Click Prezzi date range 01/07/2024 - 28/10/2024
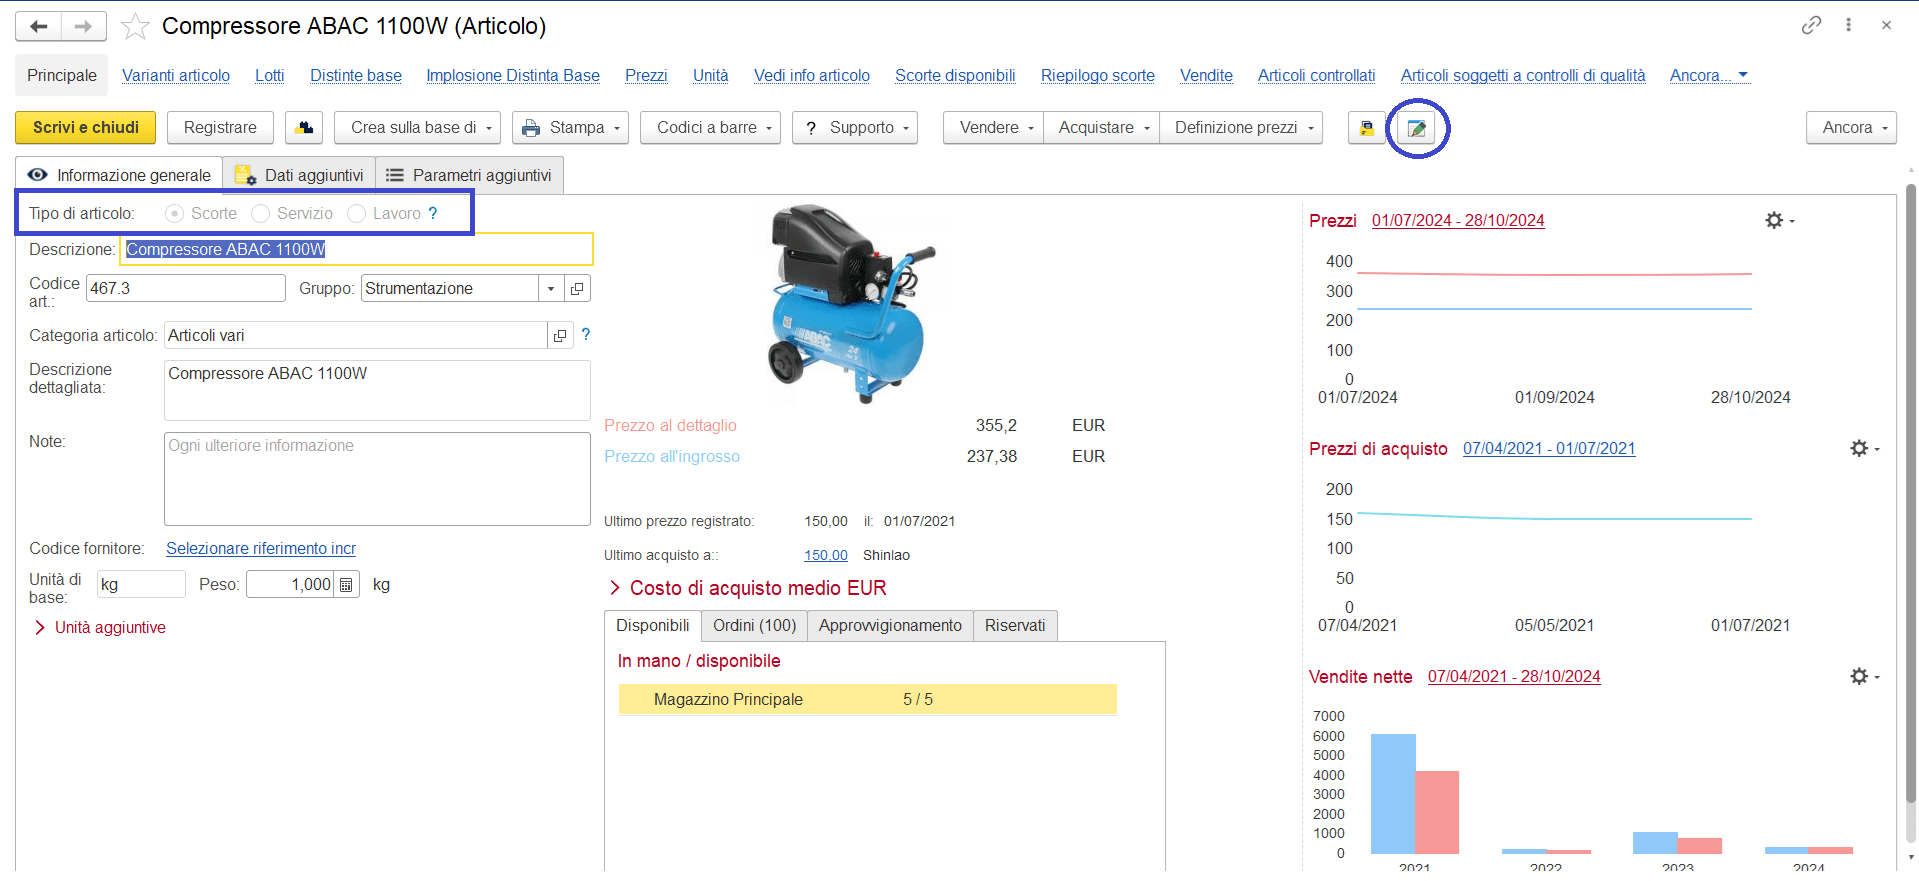The height and width of the screenshot is (881, 1919). click(1458, 220)
